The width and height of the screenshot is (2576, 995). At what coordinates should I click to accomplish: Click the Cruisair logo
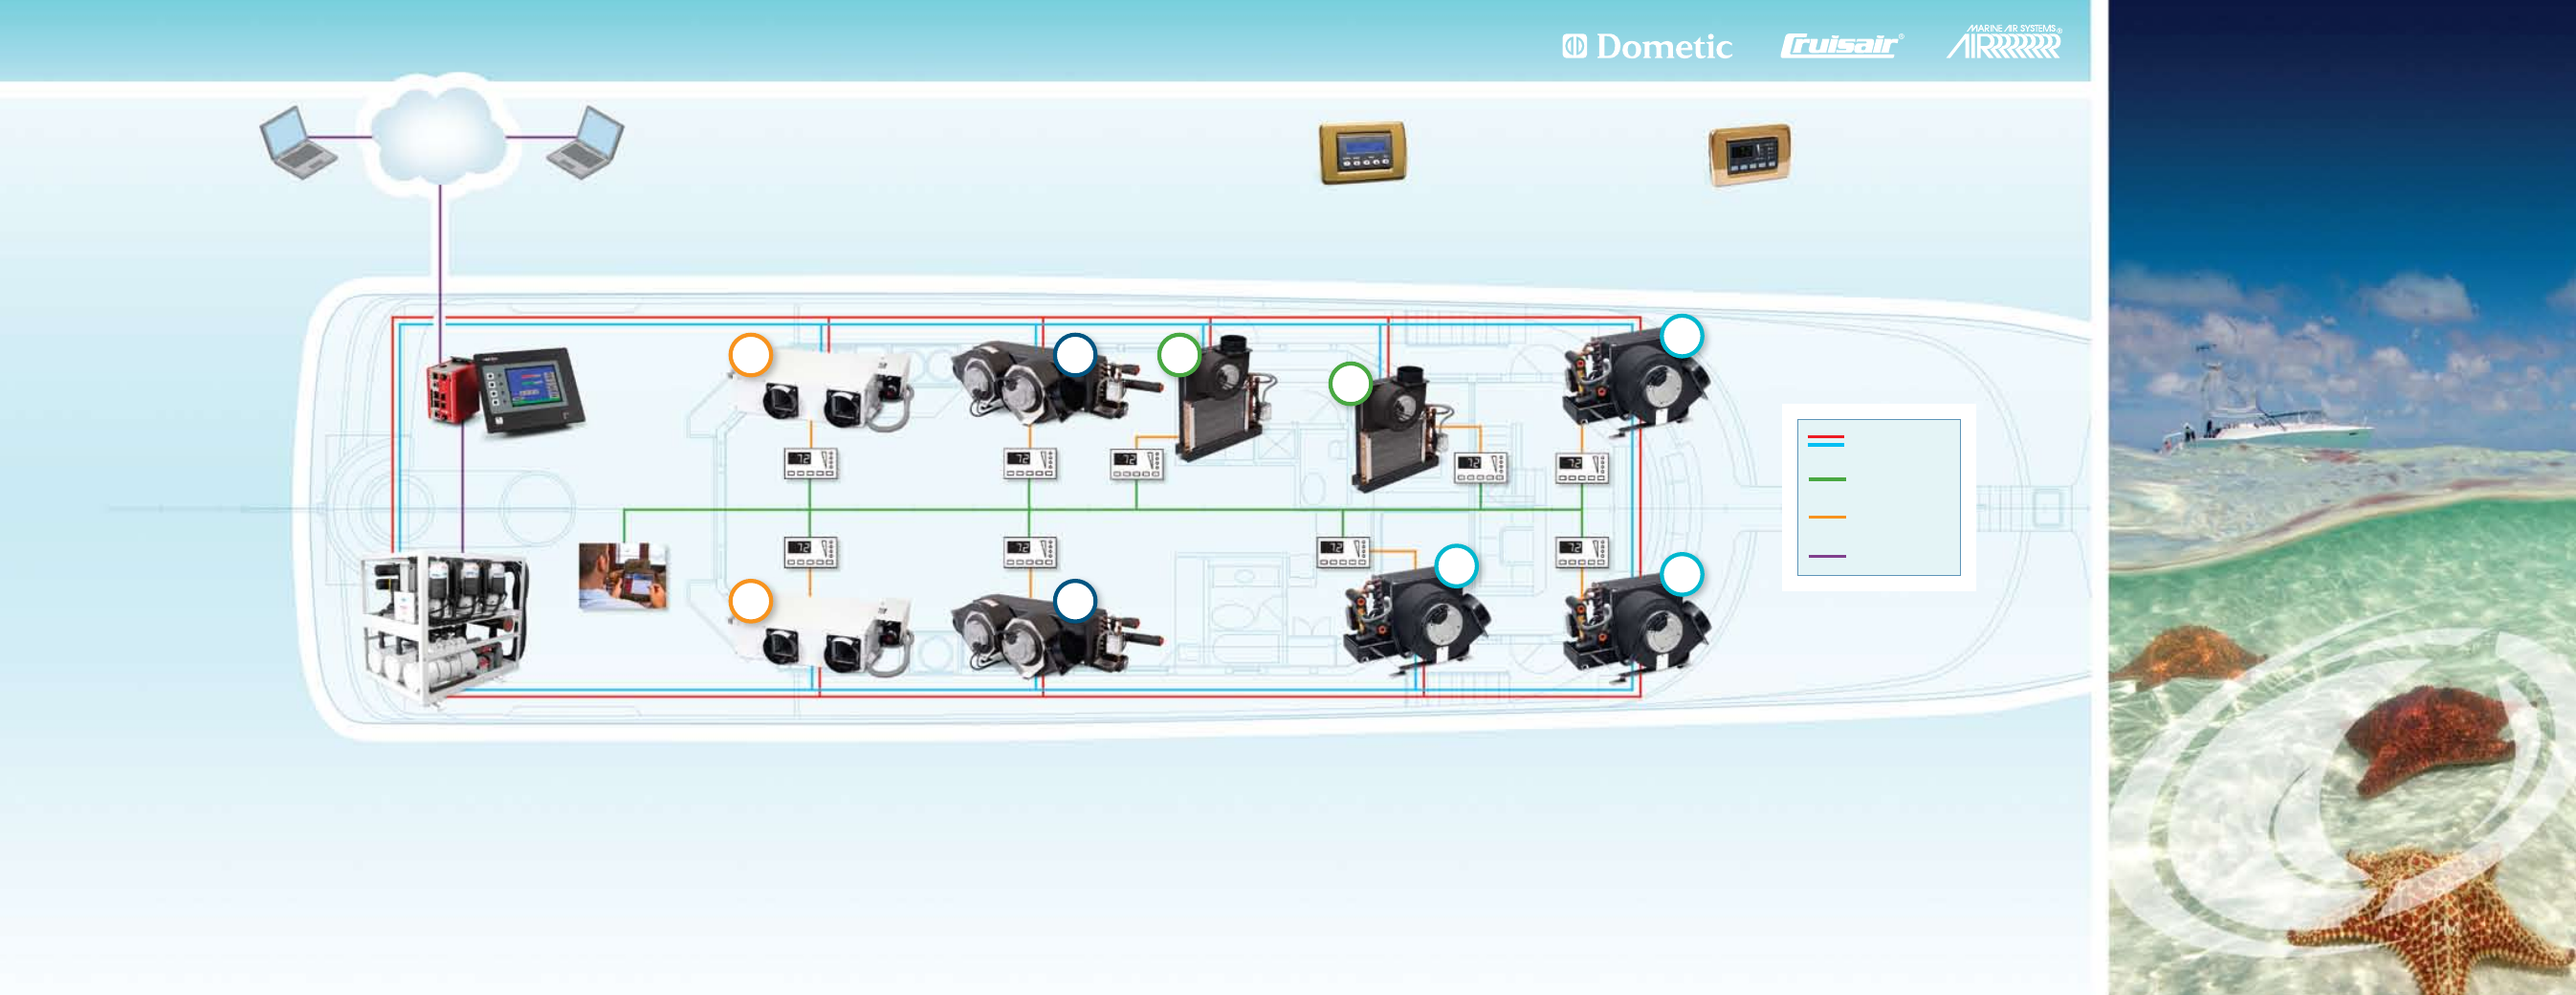click(1841, 45)
